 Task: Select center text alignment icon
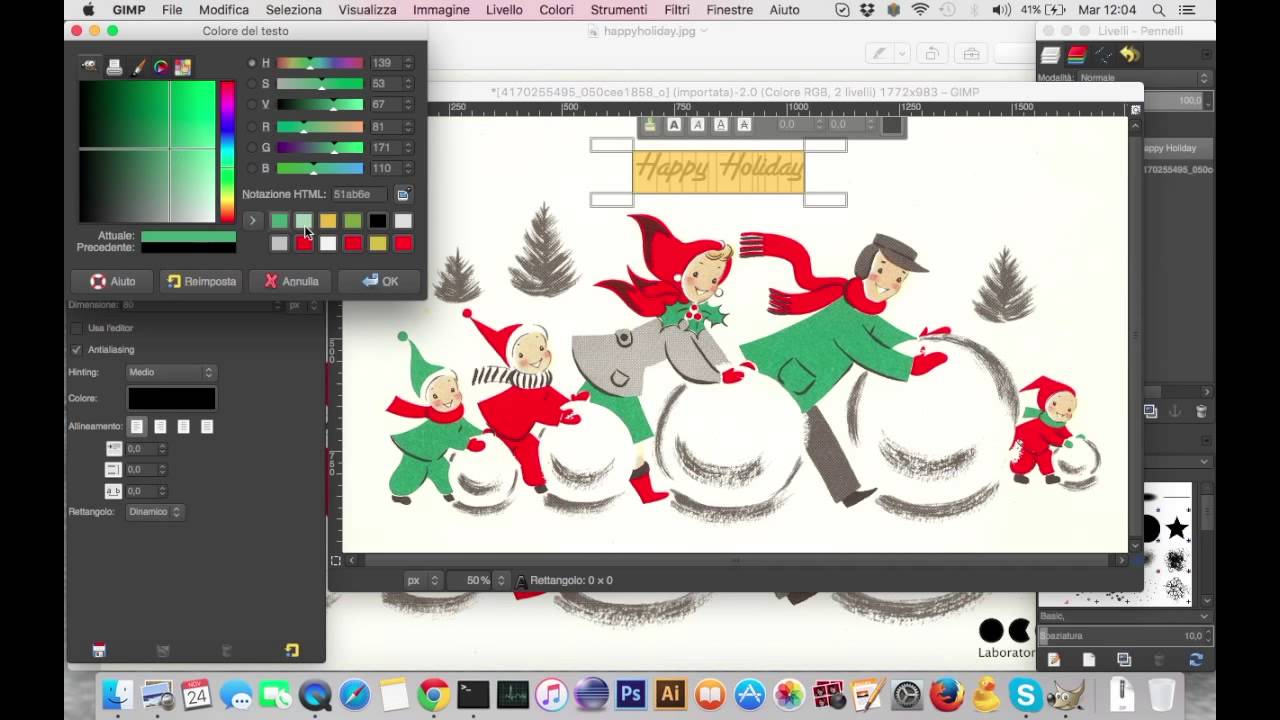click(x=160, y=426)
